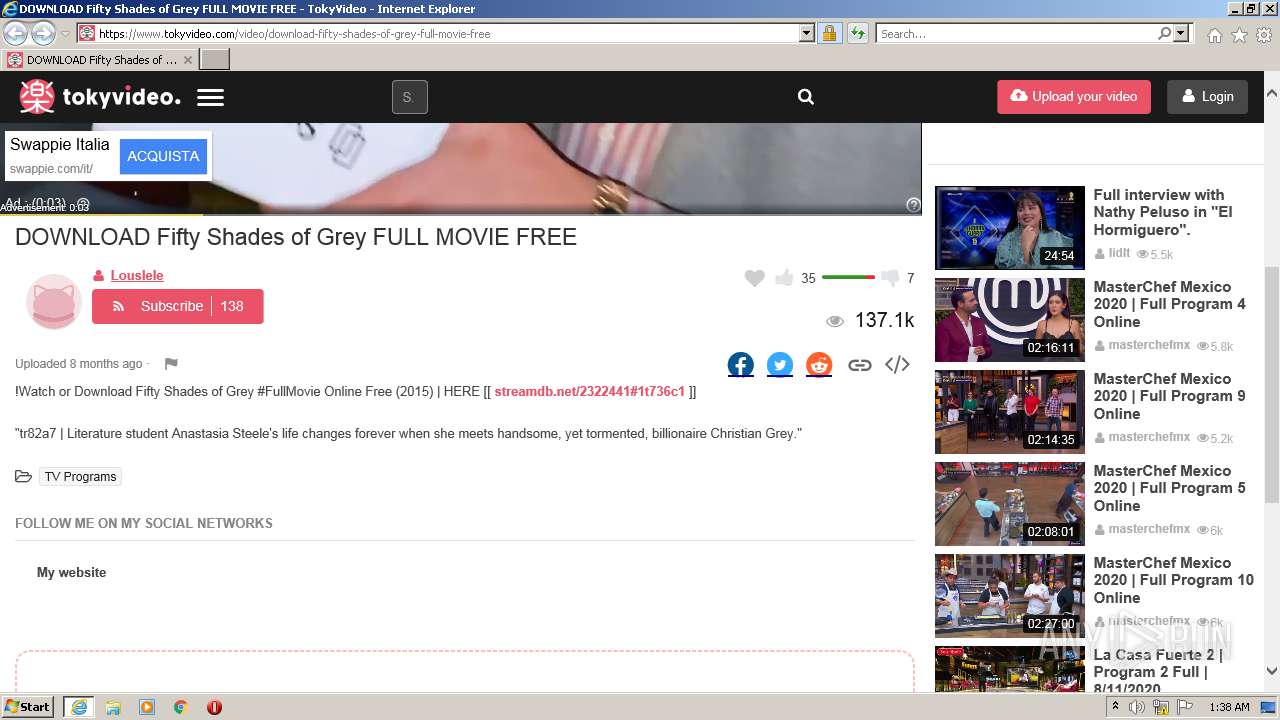
Task: Click the system clock 1:38 AM
Action: (1229, 707)
